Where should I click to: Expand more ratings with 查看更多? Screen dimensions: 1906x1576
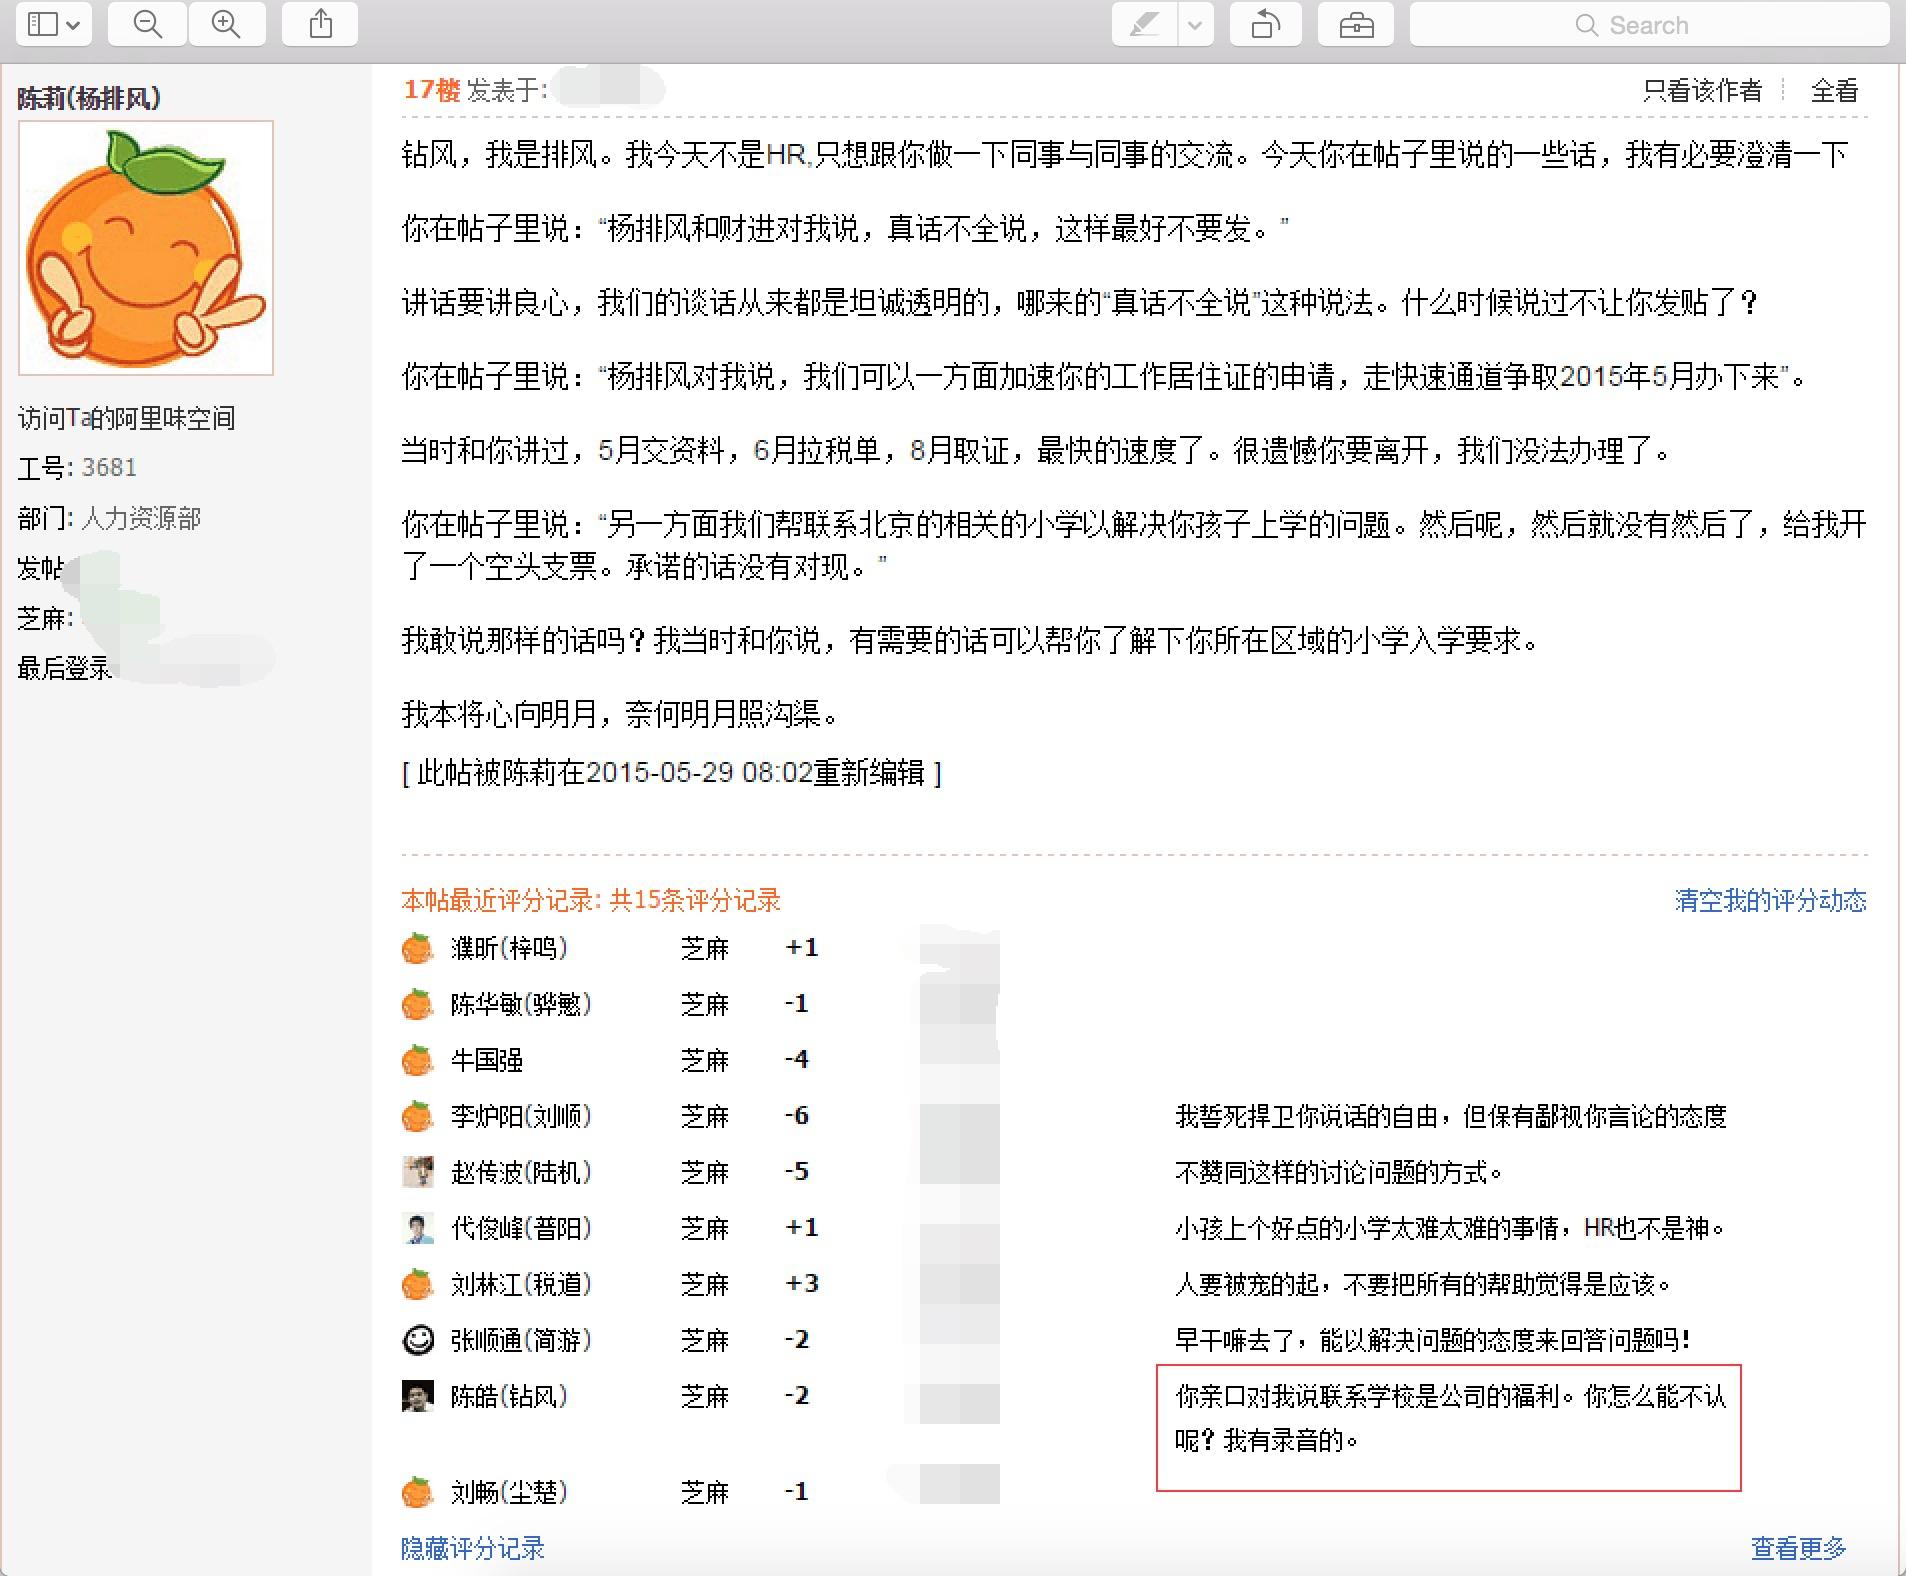click(1798, 1548)
